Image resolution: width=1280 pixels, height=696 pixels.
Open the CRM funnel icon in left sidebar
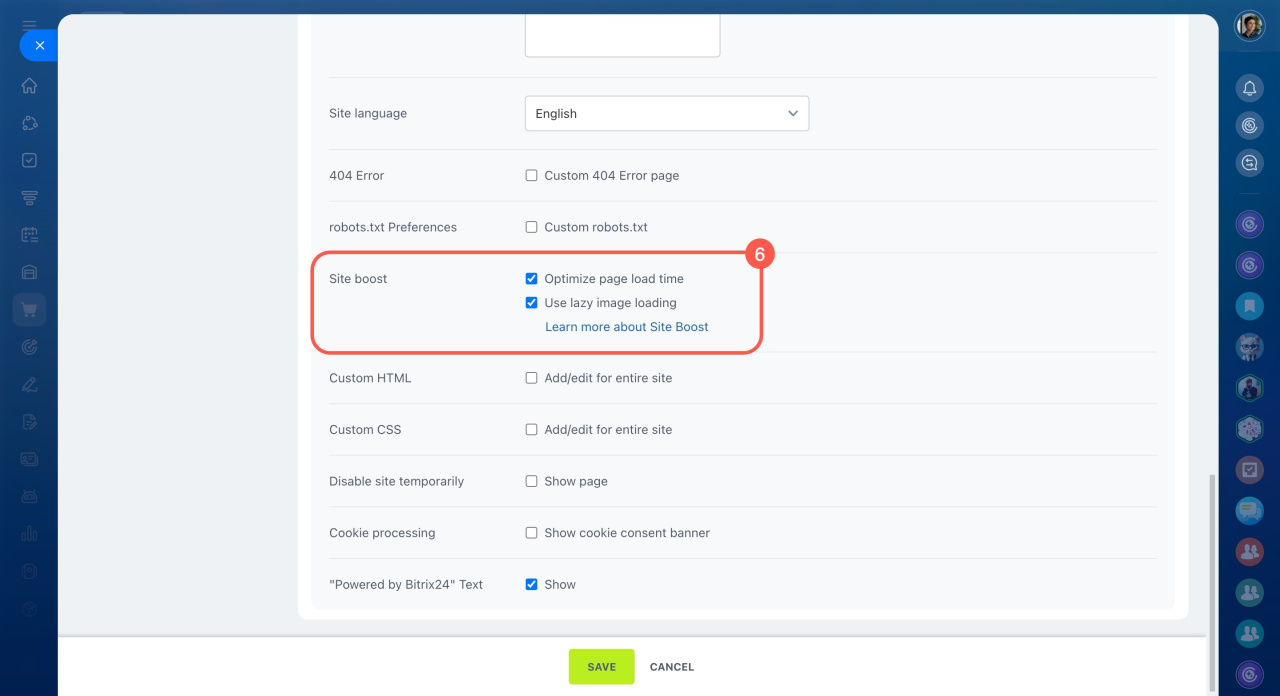[29, 198]
